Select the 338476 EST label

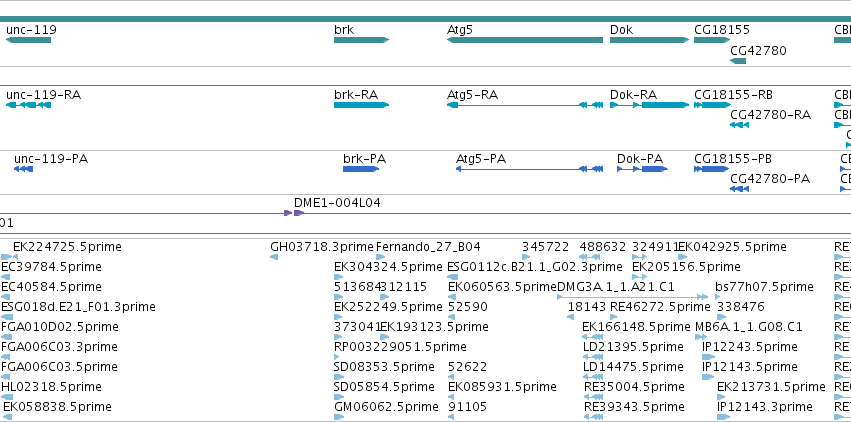tap(741, 307)
